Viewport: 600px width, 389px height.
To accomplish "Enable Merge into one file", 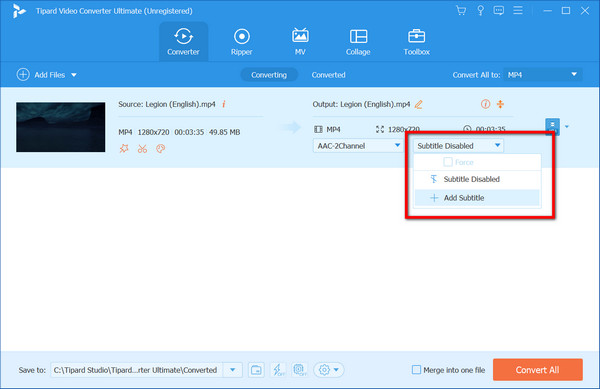I will point(416,370).
